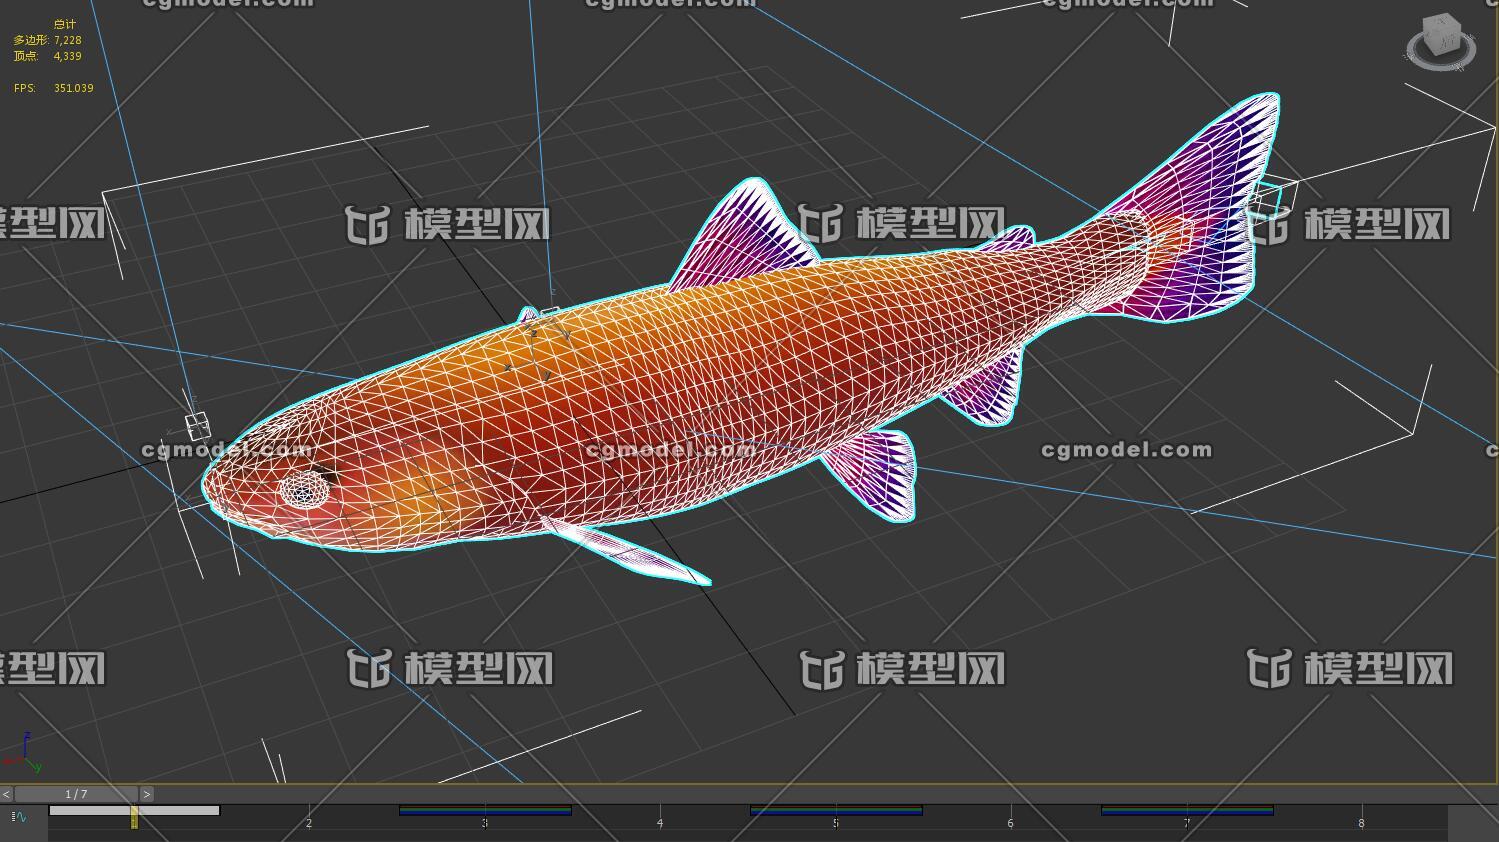Viewport: 1499px width, 842px height.
Task: Step to the previous frame arrow
Action: (x=6, y=794)
